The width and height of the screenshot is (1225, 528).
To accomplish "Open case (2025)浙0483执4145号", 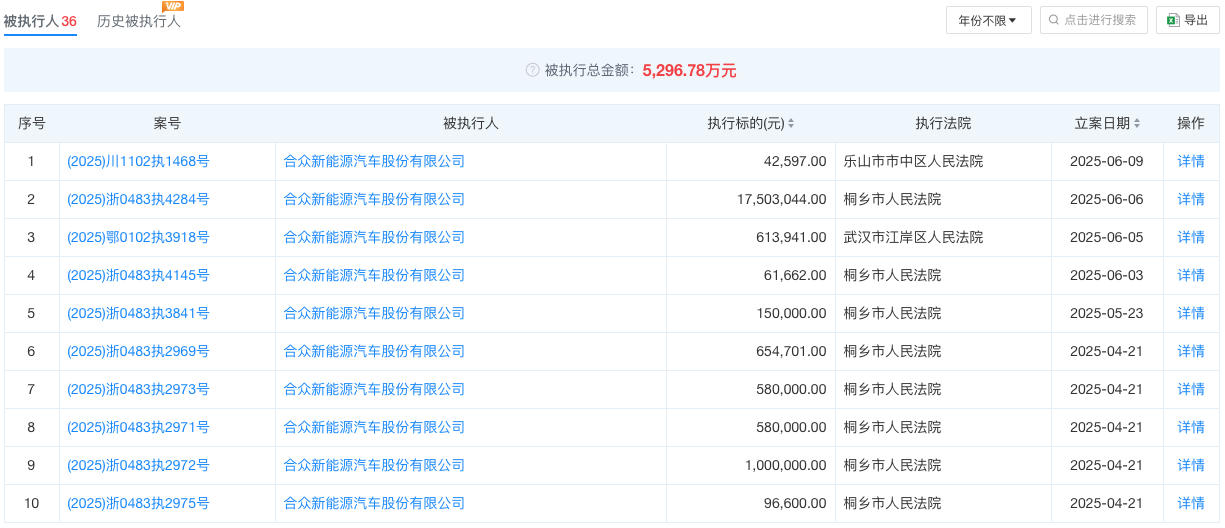I will point(138,275).
